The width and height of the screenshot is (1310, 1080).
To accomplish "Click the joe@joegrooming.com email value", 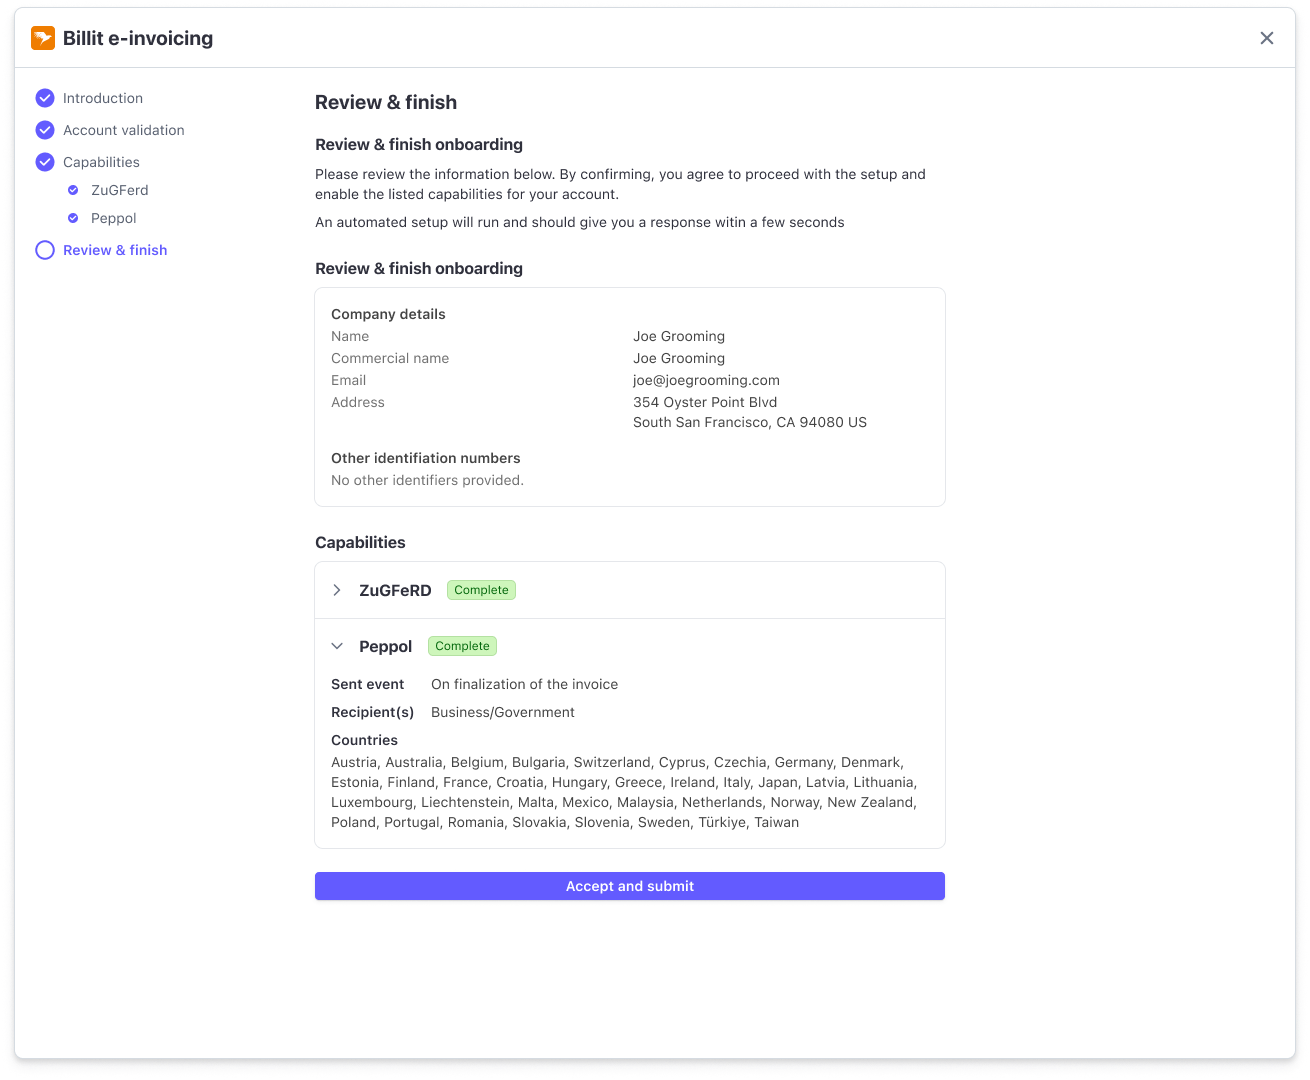I will (x=706, y=380).
